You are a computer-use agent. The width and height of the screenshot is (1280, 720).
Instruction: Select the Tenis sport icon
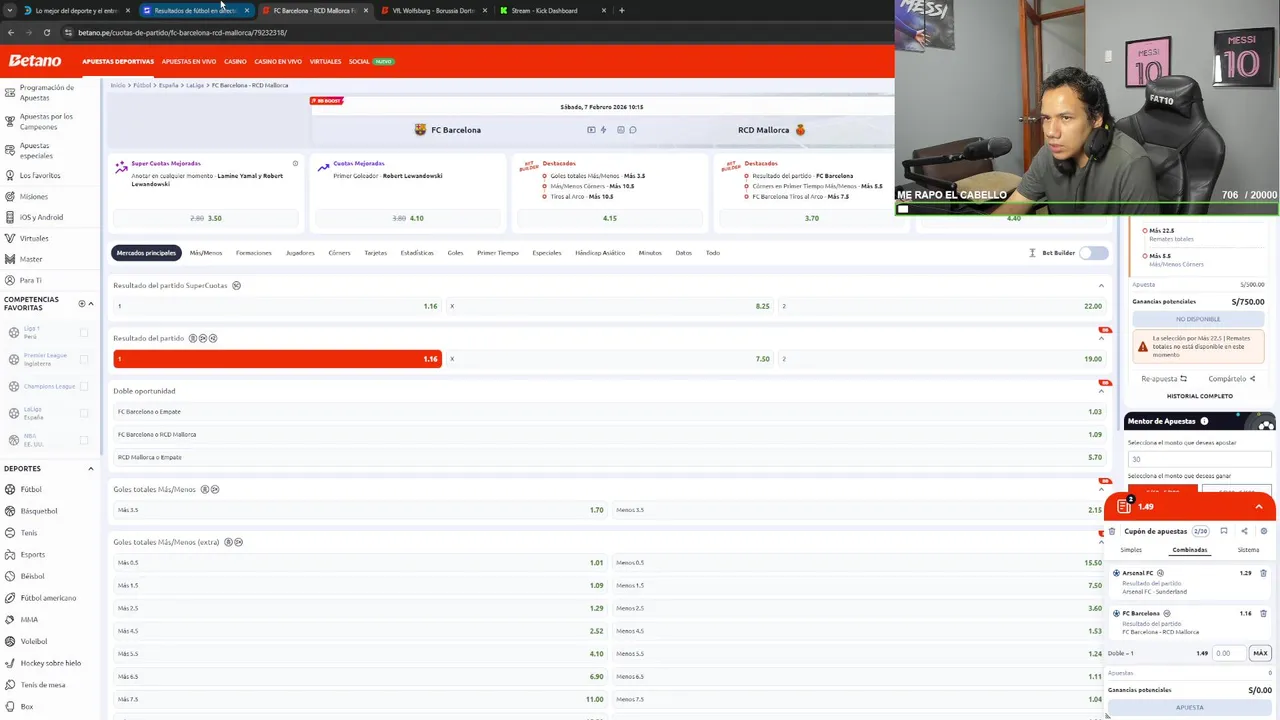click(10, 533)
